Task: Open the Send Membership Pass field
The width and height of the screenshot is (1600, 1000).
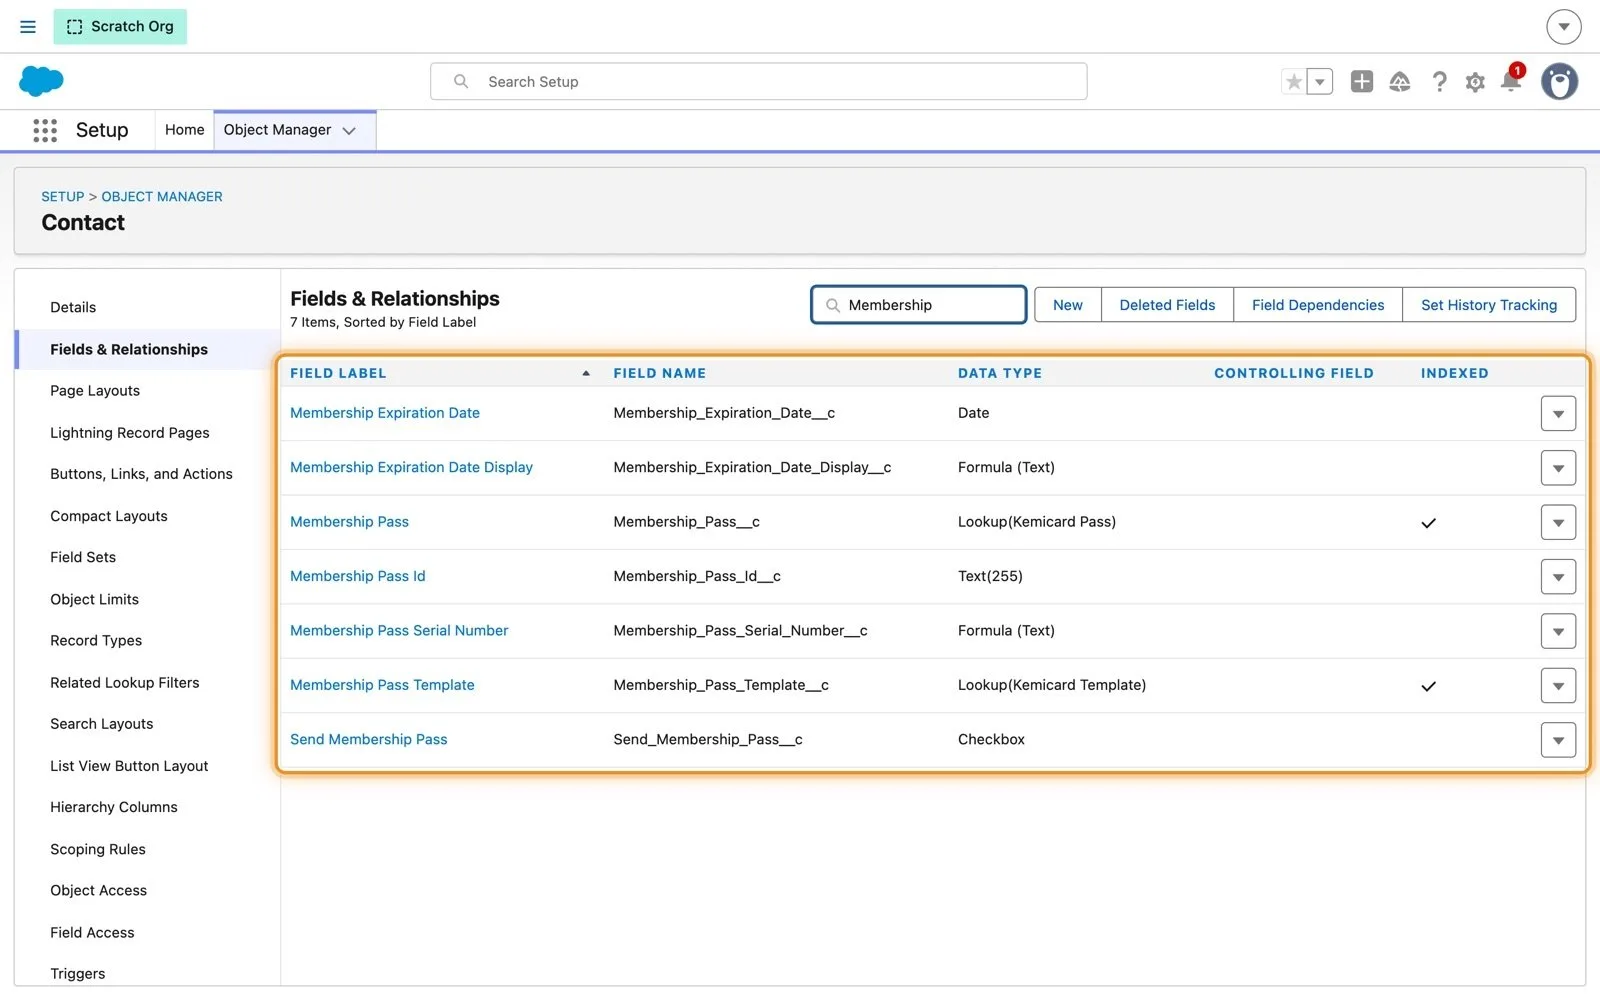Action: (x=369, y=740)
